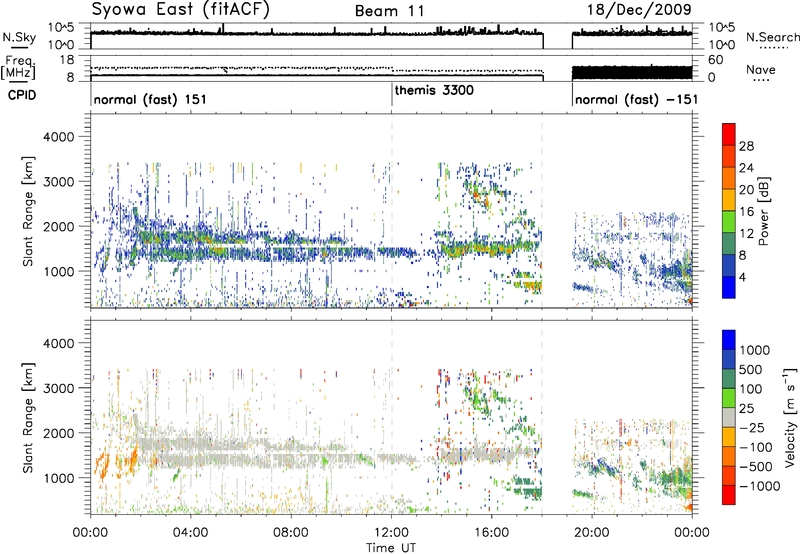The image size is (800, 554).
Task: Click the "16" label on Power colorbar
Action: (x=746, y=212)
